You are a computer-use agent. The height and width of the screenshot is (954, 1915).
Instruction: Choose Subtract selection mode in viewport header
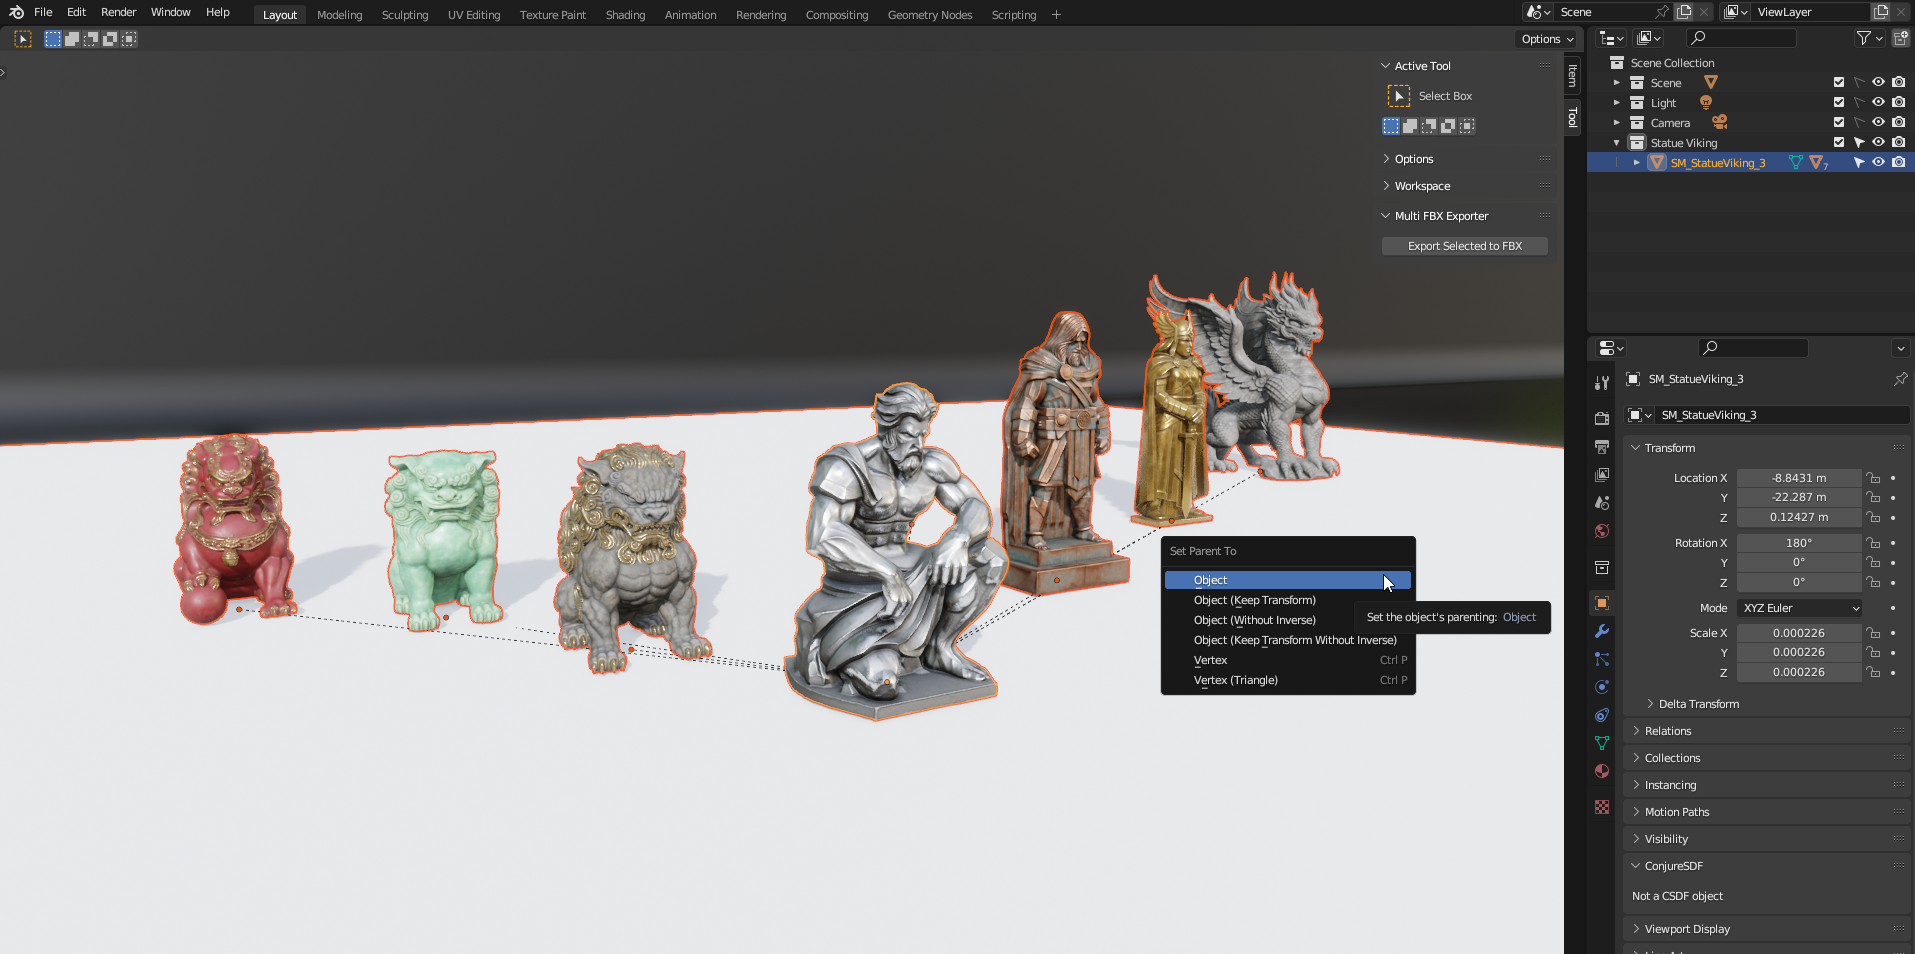[x=91, y=39]
